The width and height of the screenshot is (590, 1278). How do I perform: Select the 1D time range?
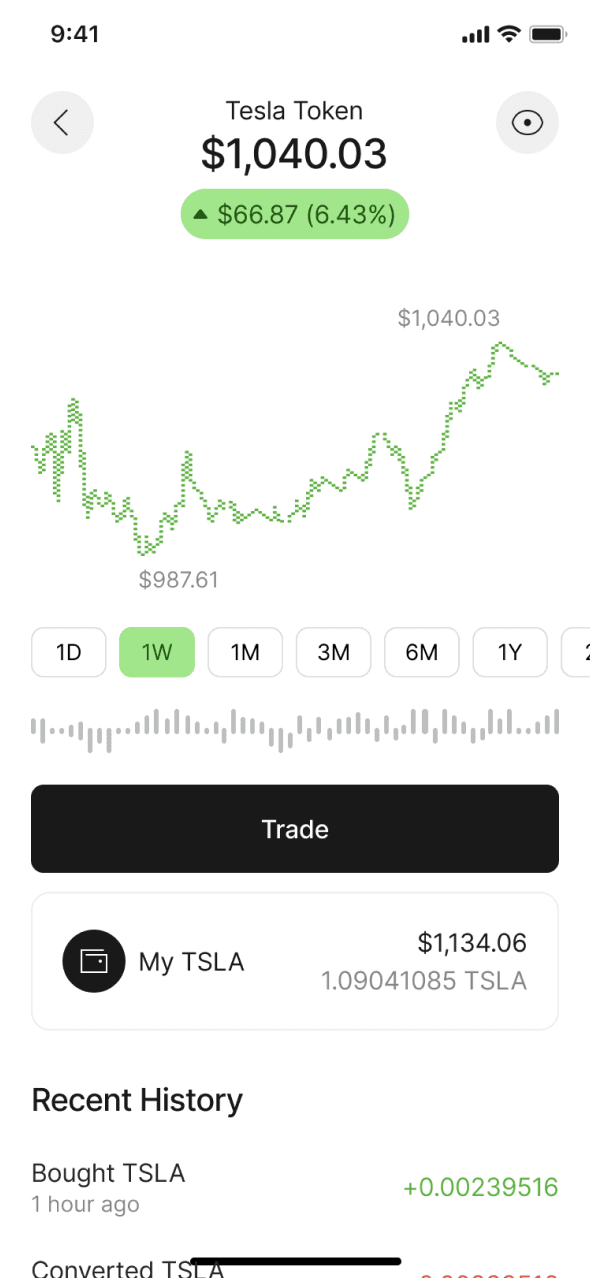click(x=68, y=653)
